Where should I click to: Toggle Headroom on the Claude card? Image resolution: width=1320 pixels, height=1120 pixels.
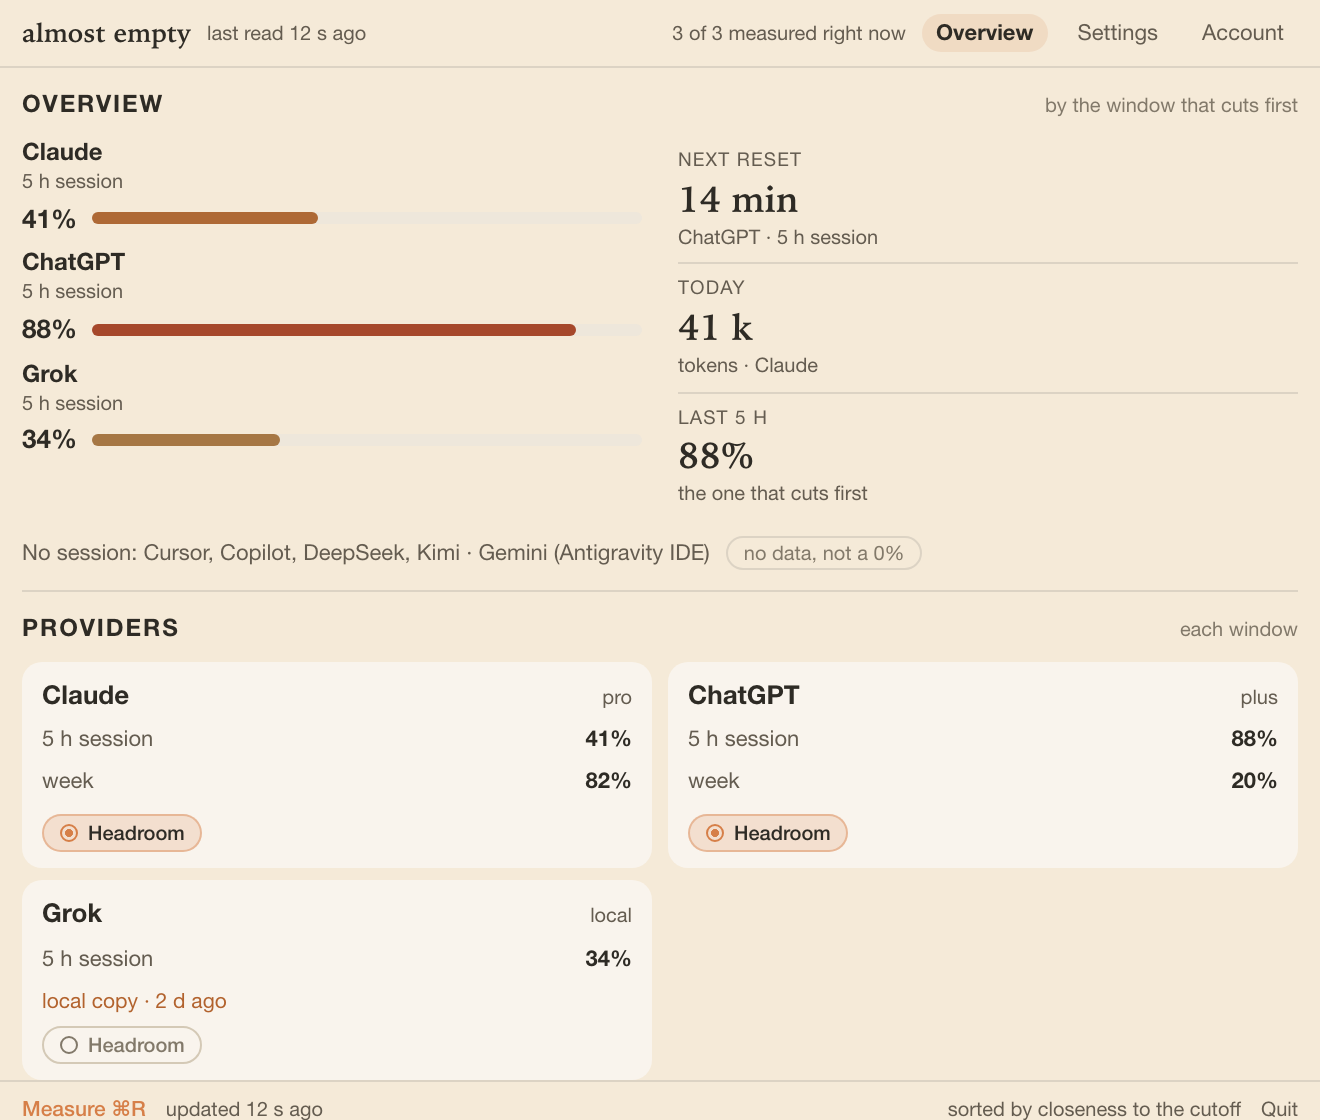point(121,833)
